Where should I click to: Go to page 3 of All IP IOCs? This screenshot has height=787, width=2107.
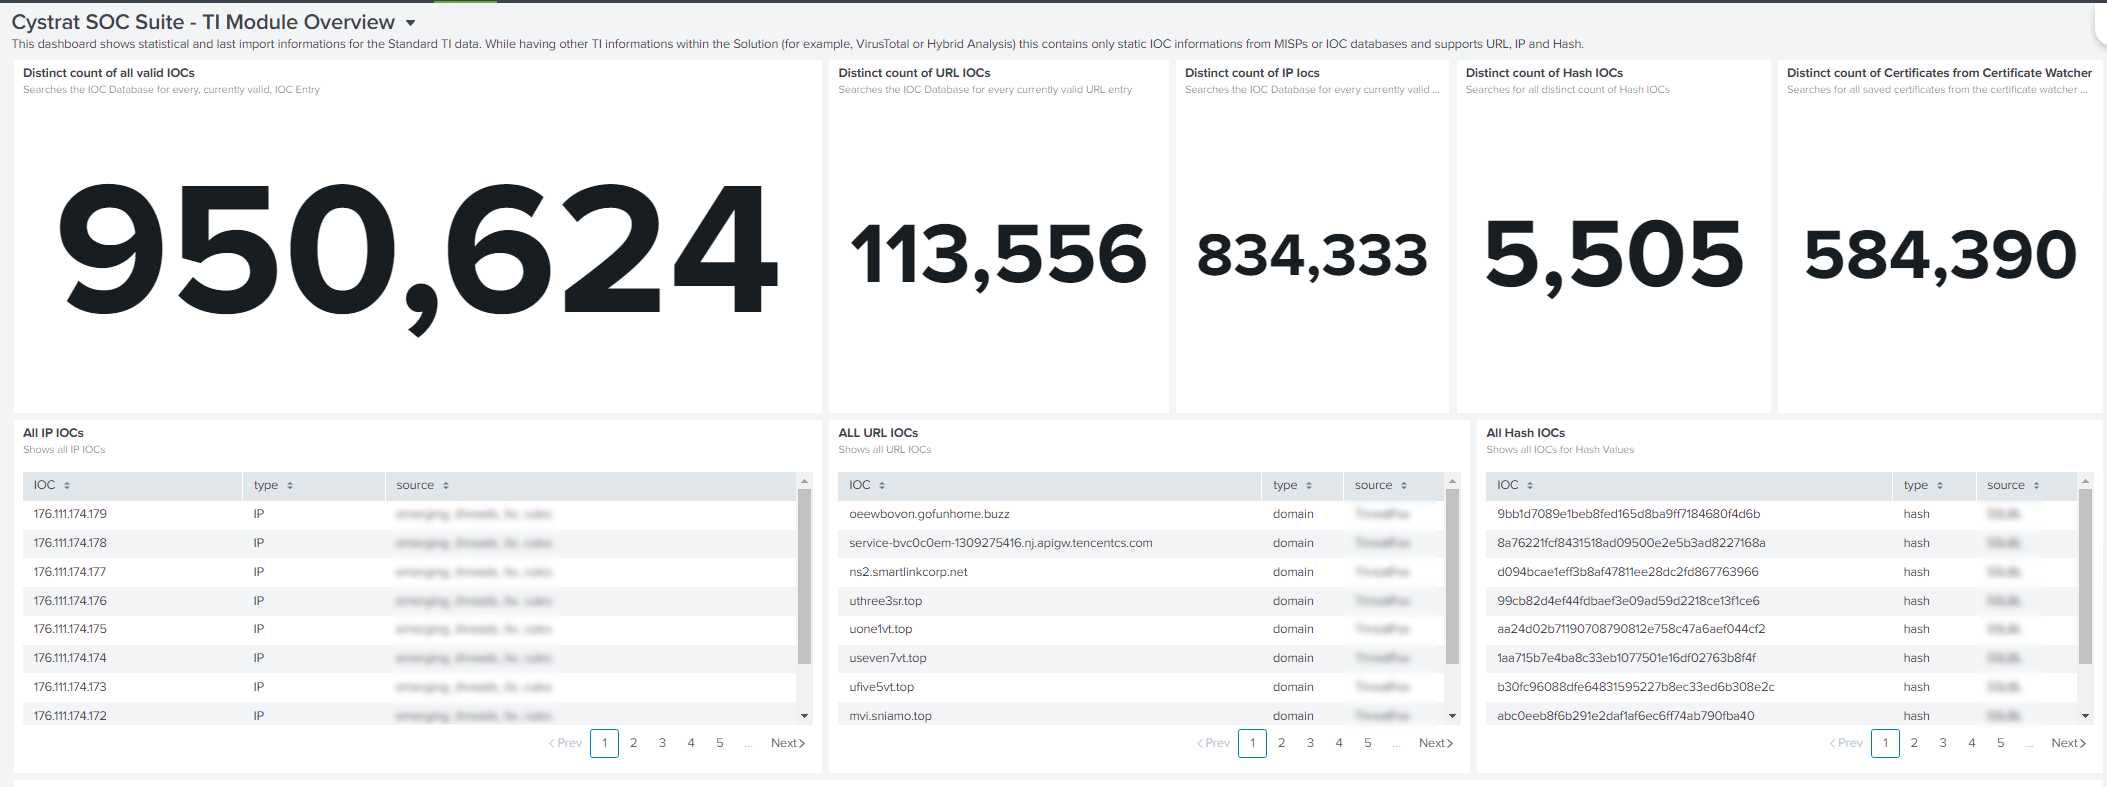662,743
